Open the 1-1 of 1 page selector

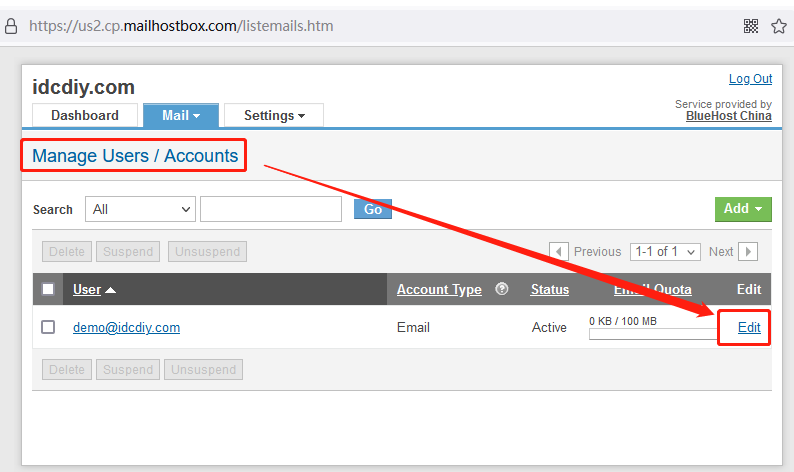pos(665,252)
